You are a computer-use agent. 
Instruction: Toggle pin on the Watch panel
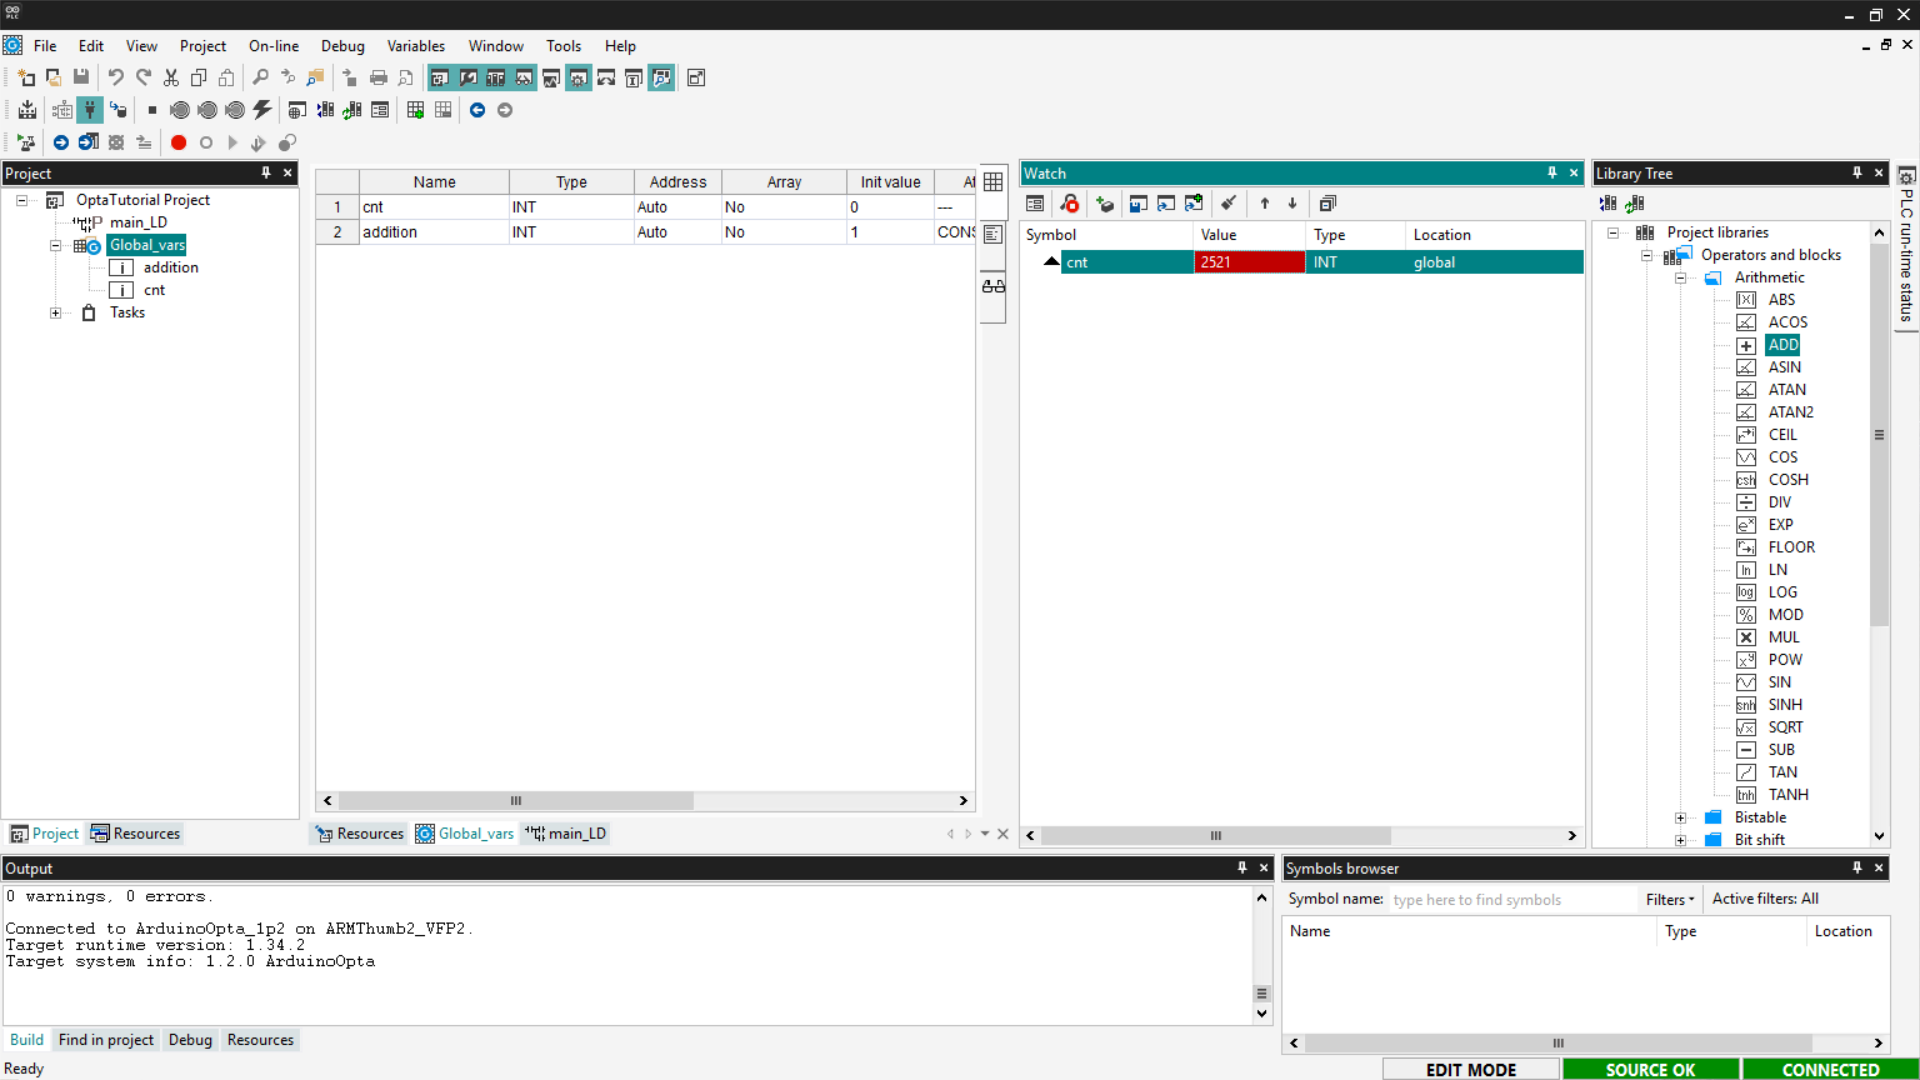coord(1552,173)
